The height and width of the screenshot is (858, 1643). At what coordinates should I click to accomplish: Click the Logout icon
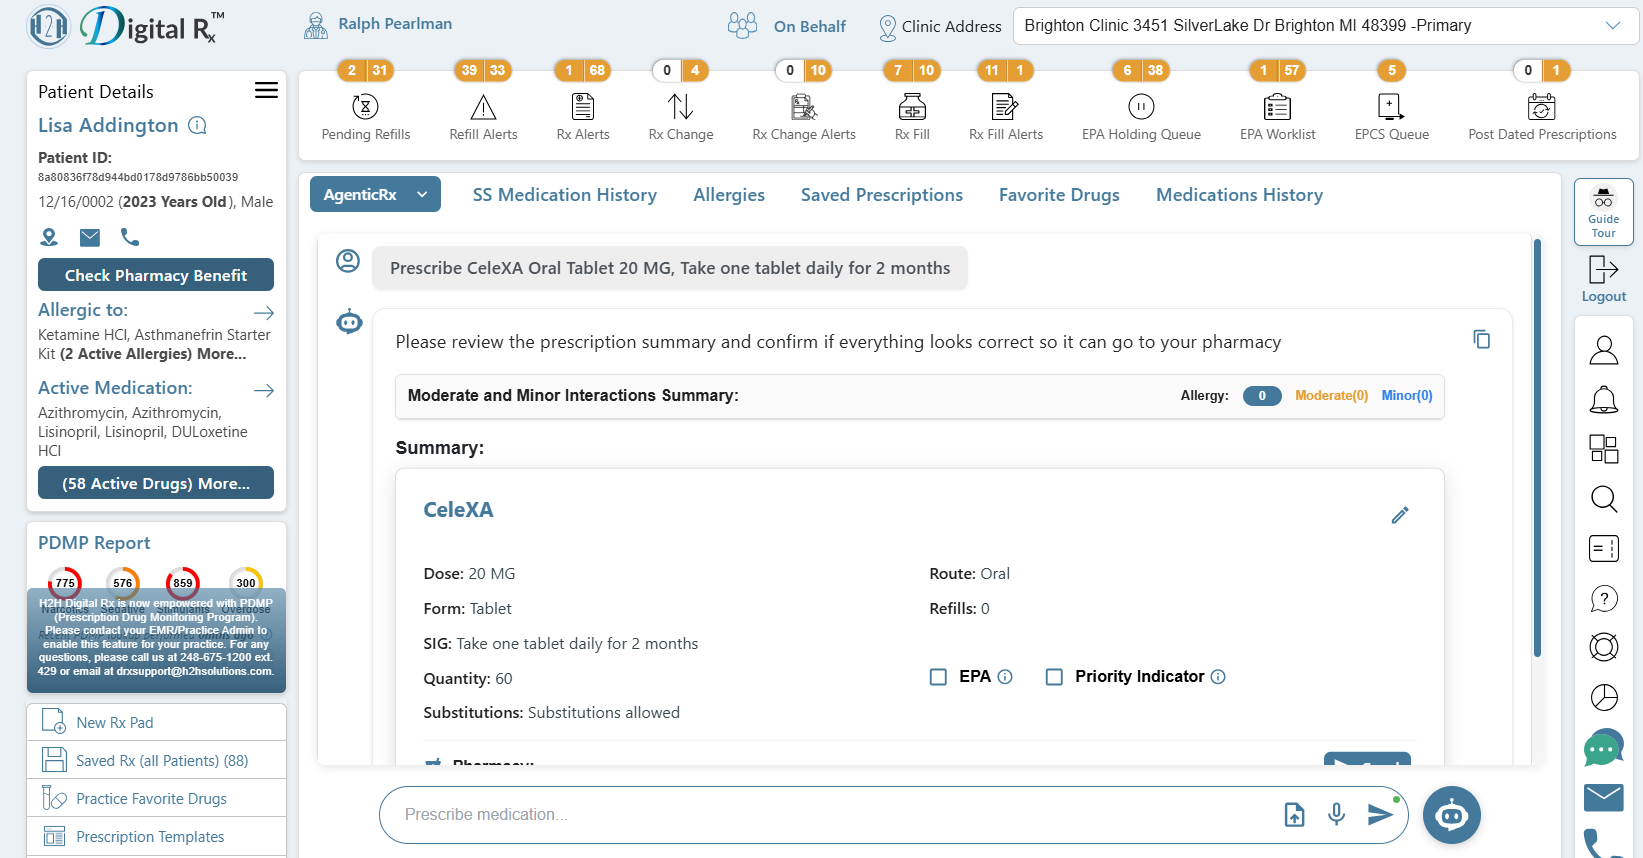[x=1604, y=270]
